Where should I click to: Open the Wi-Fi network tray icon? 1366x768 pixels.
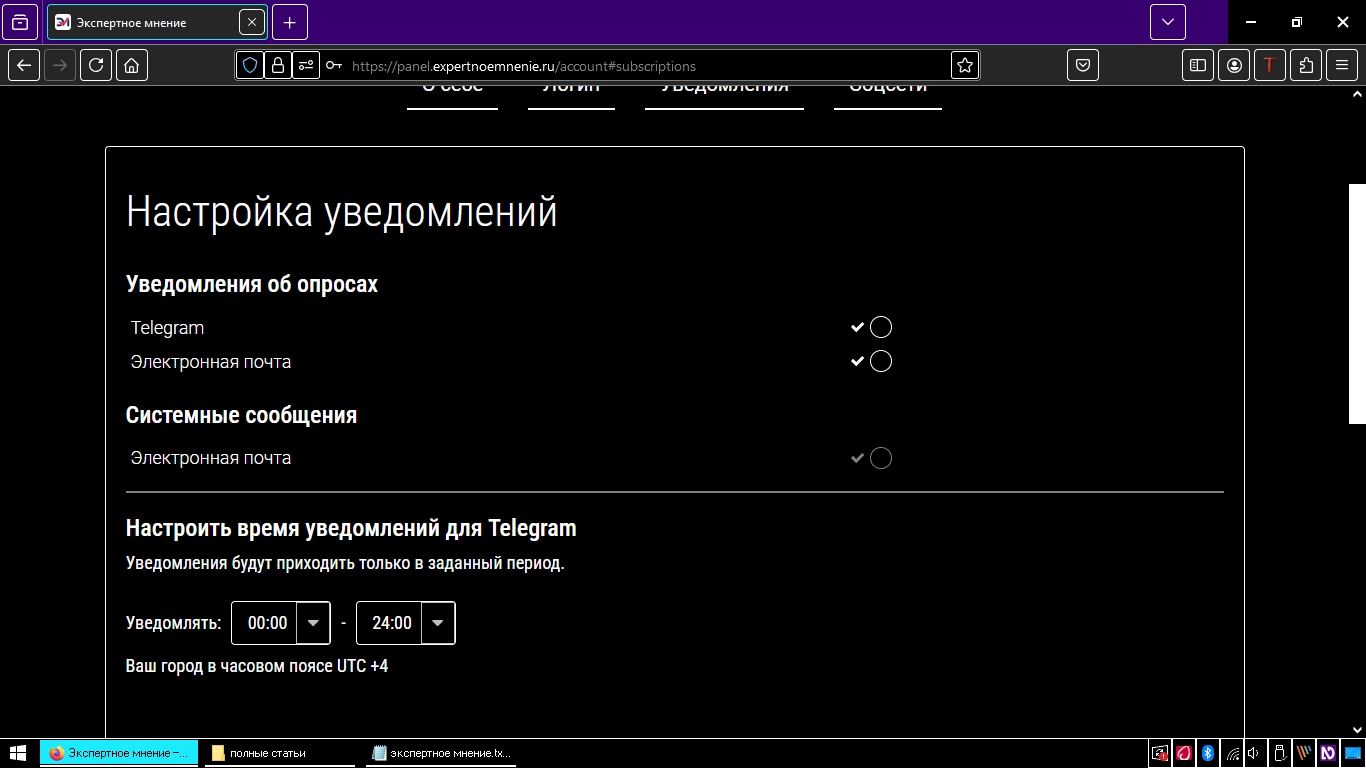1233,753
